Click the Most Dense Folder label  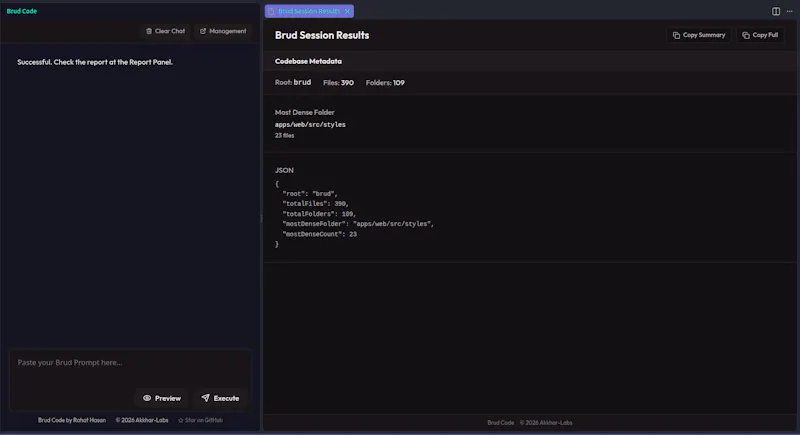tap(305, 112)
